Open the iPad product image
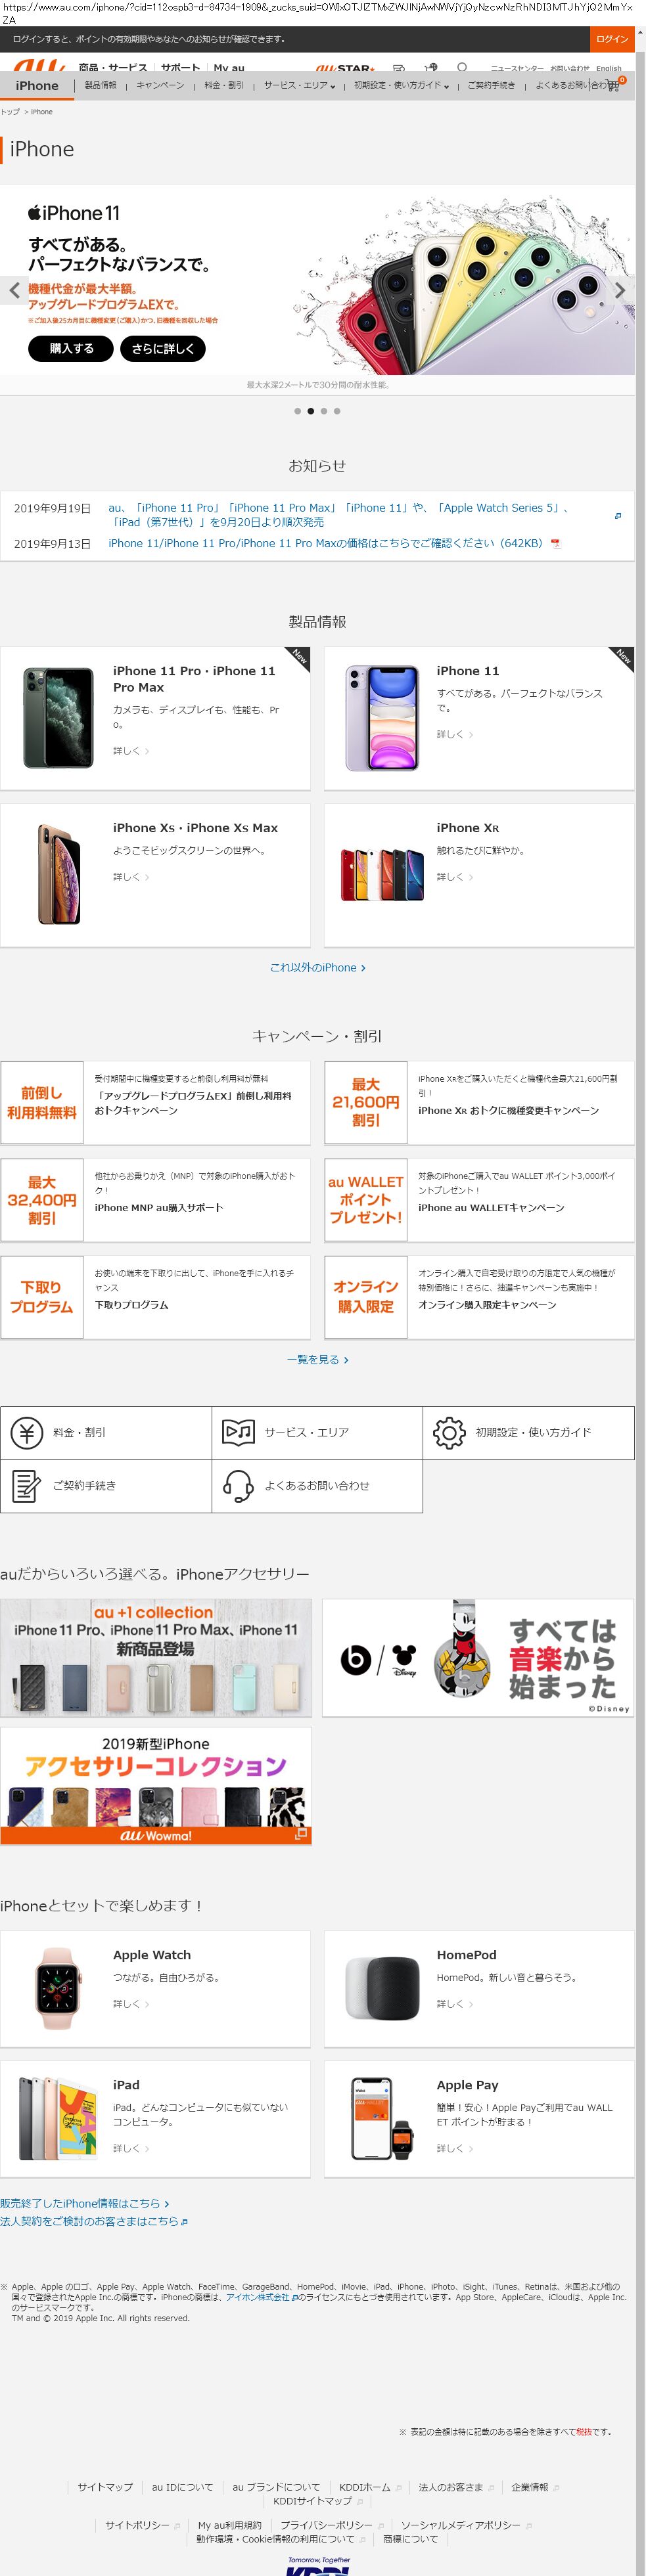 (58, 2119)
